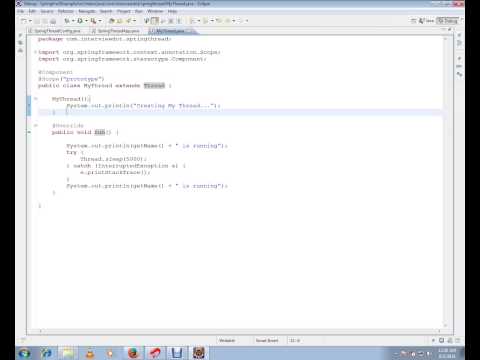This screenshot has height=360, width=480.
Task: Click the taskbar clock
Action: click(x=447, y=353)
